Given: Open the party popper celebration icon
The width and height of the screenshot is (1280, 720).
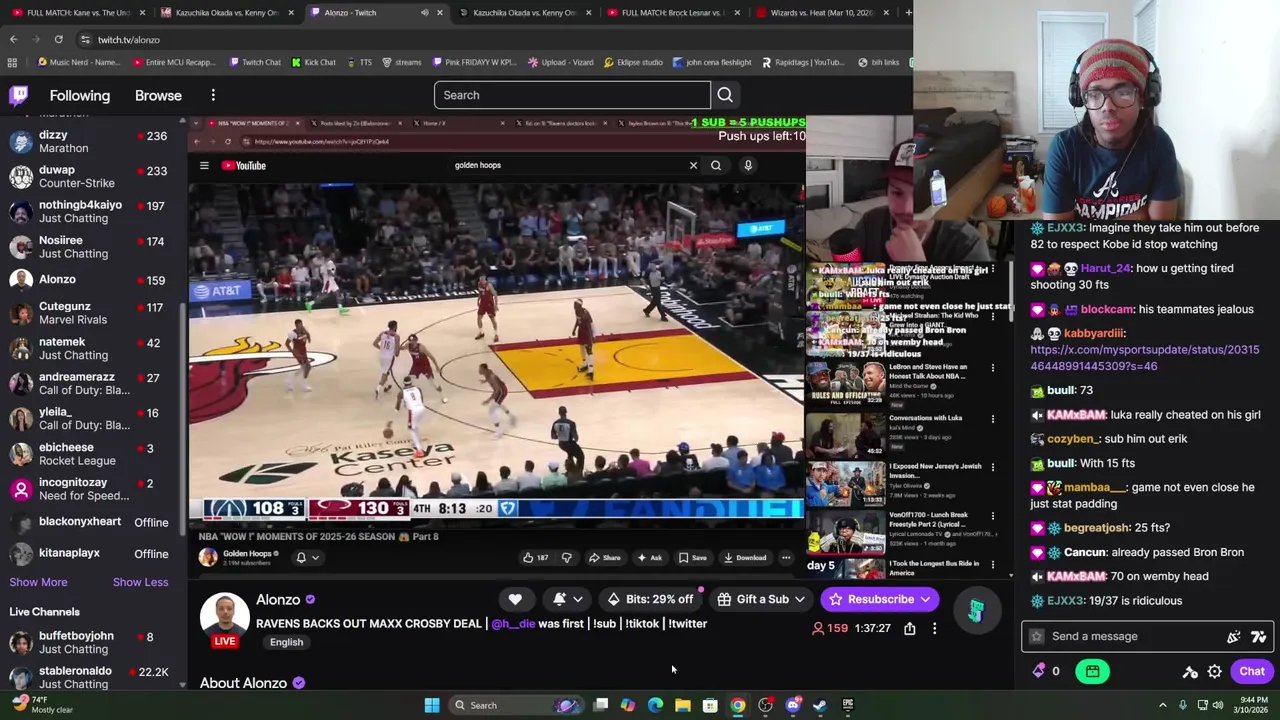Looking at the screenshot, I should [1234, 636].
